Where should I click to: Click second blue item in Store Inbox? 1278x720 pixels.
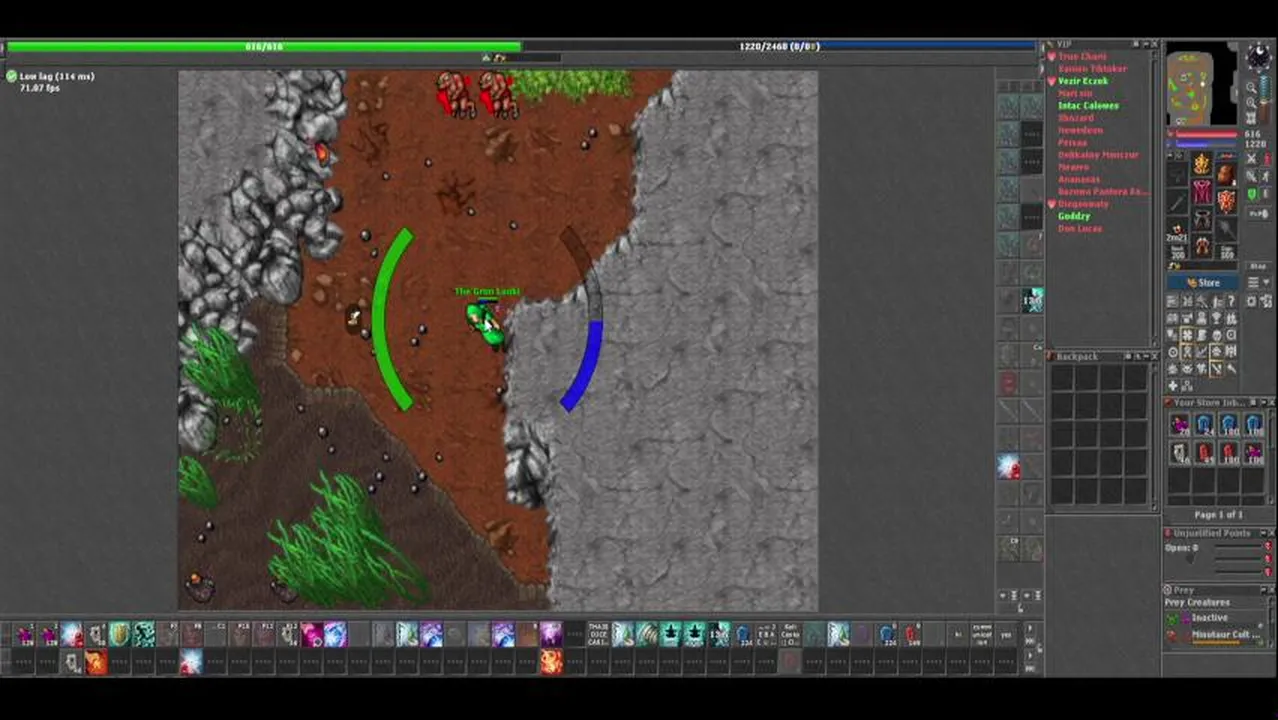[1228, 425]
